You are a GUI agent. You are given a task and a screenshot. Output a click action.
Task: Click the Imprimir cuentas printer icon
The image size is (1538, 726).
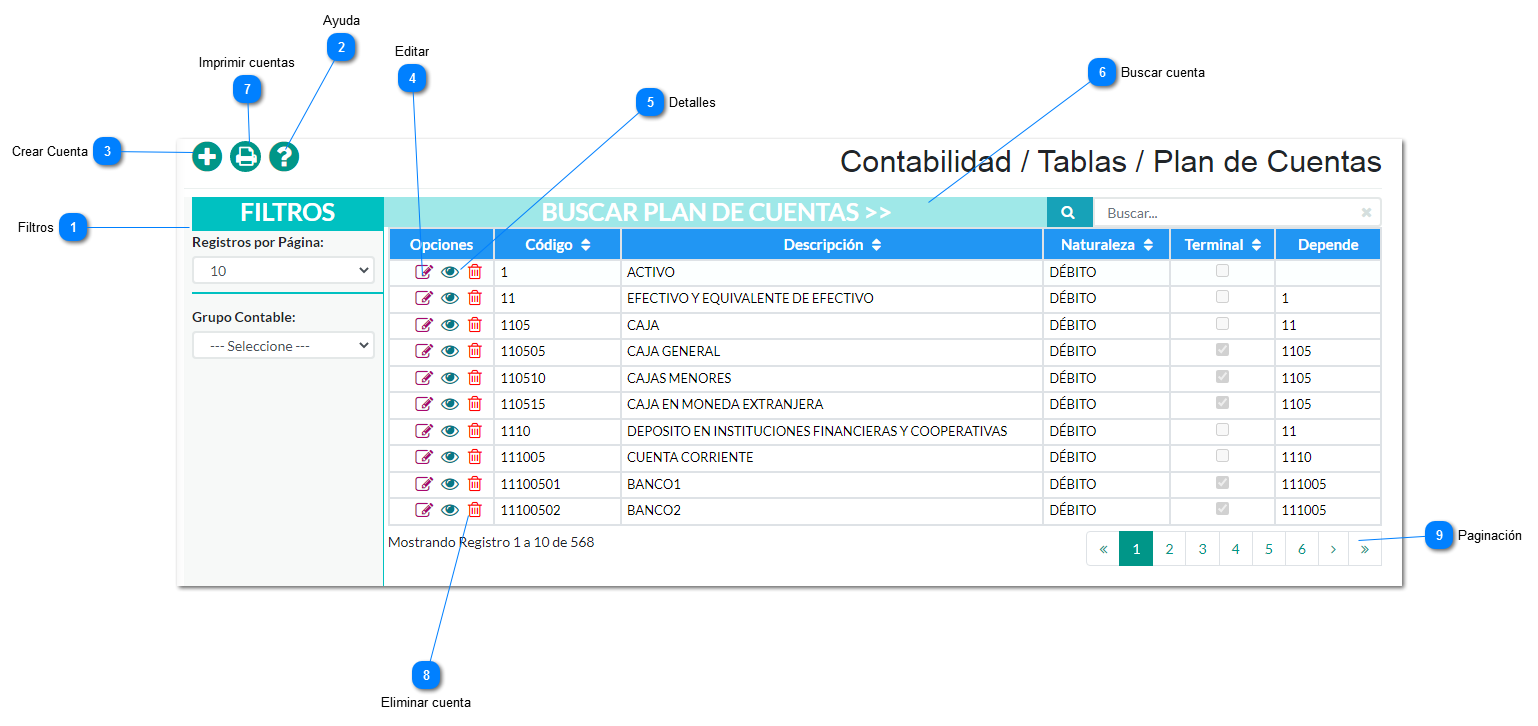[245, 156]
